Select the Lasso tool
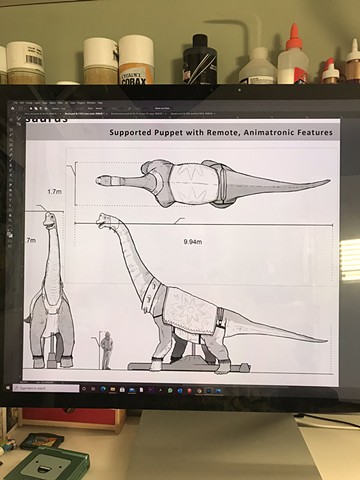 coord(11,129)
